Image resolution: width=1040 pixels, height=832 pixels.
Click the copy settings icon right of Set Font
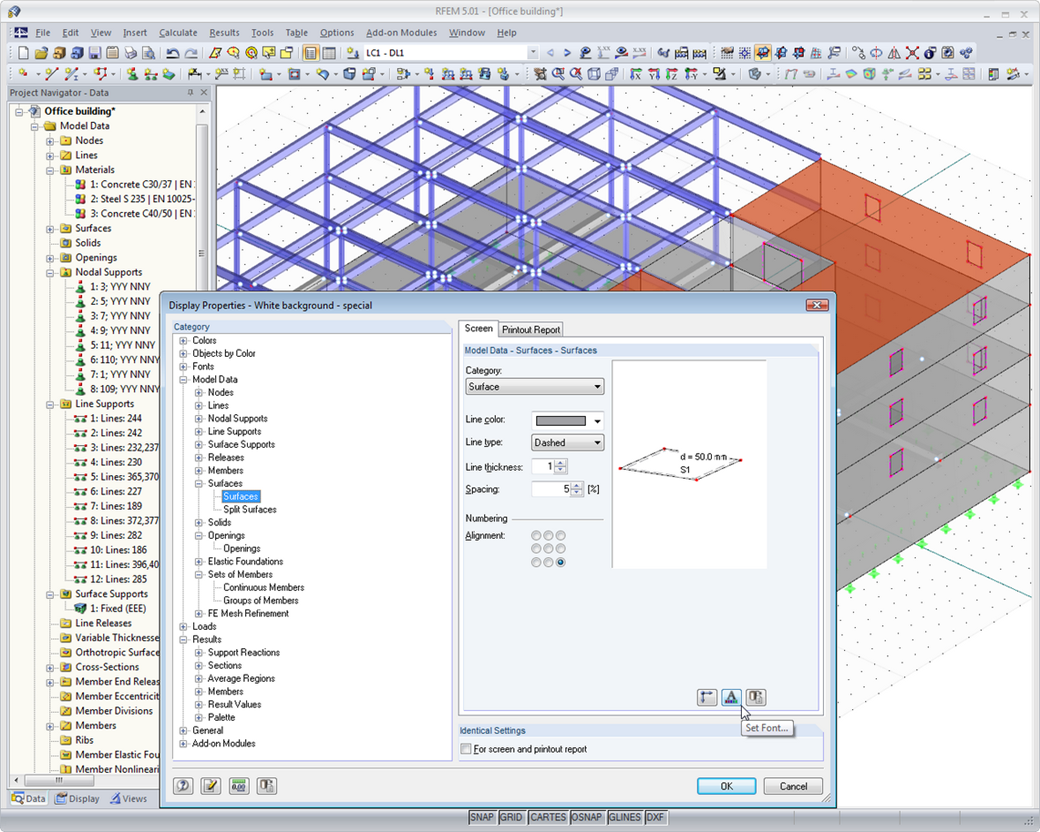click(x=755, y=697)
